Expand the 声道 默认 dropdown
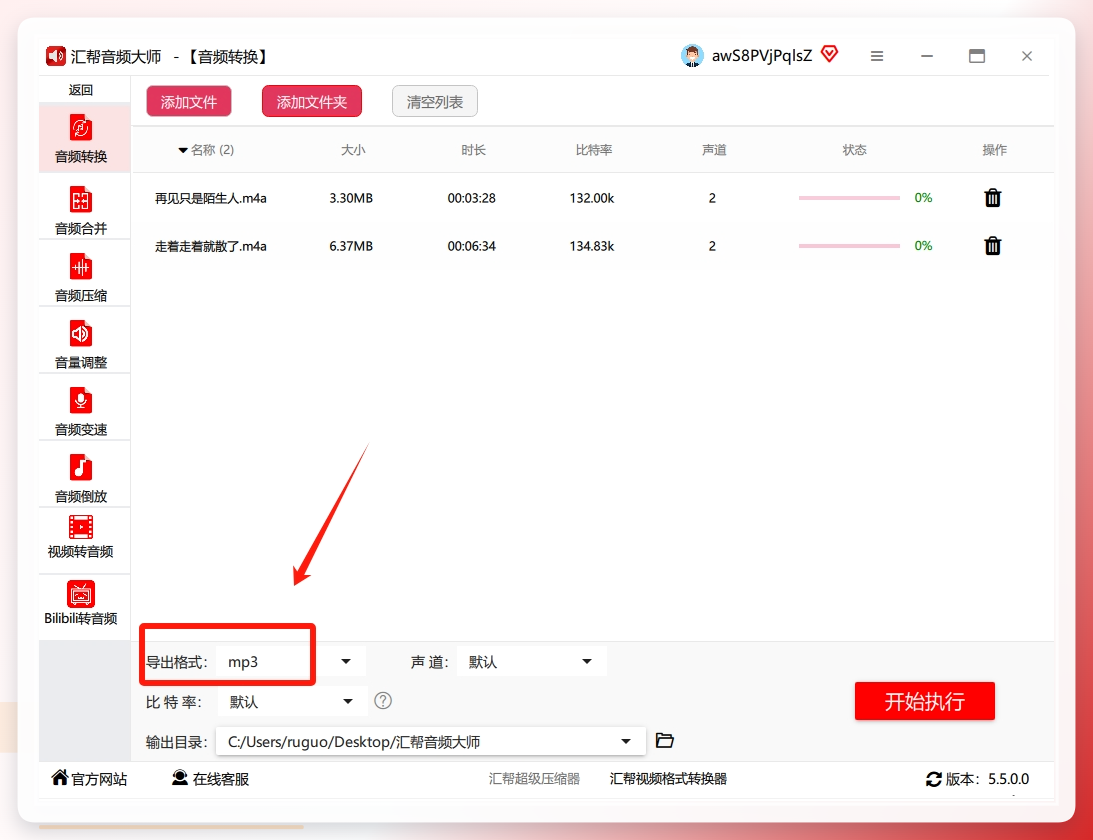Image resolution: width=1093 pixels, height=840 pixels. 587,662
